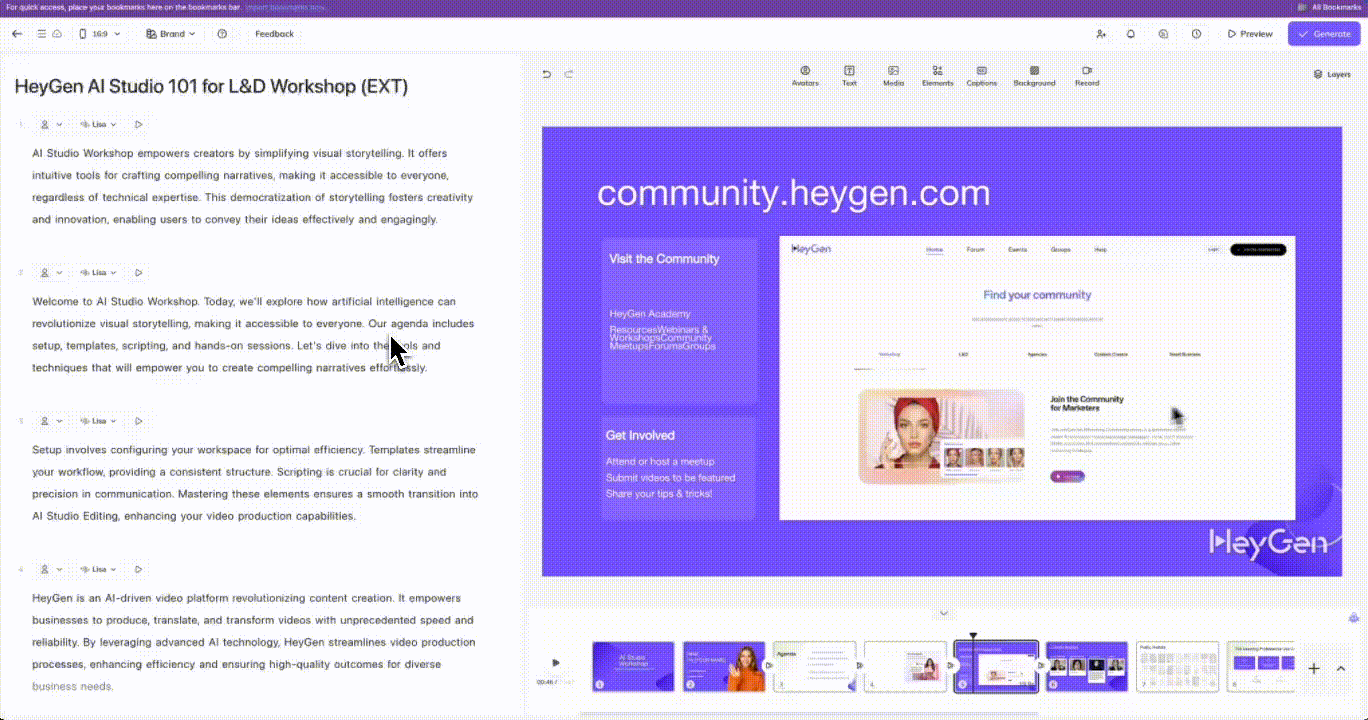Open the Avatars tool
Screen dimensions: 1368x720
805,76
